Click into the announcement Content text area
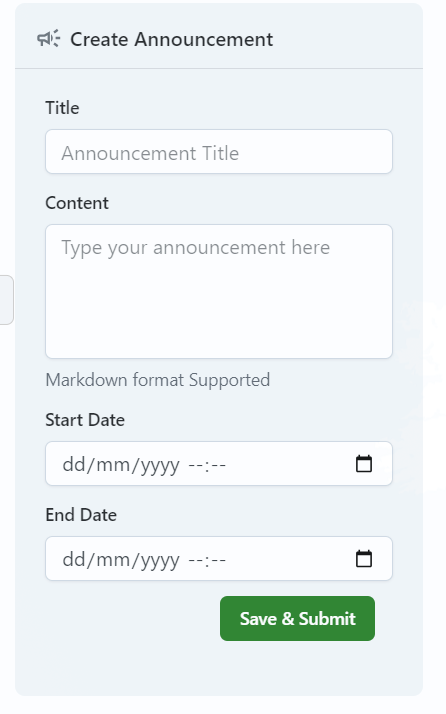The width and height of the screenshot is (446, 714). tap(219, 291)
